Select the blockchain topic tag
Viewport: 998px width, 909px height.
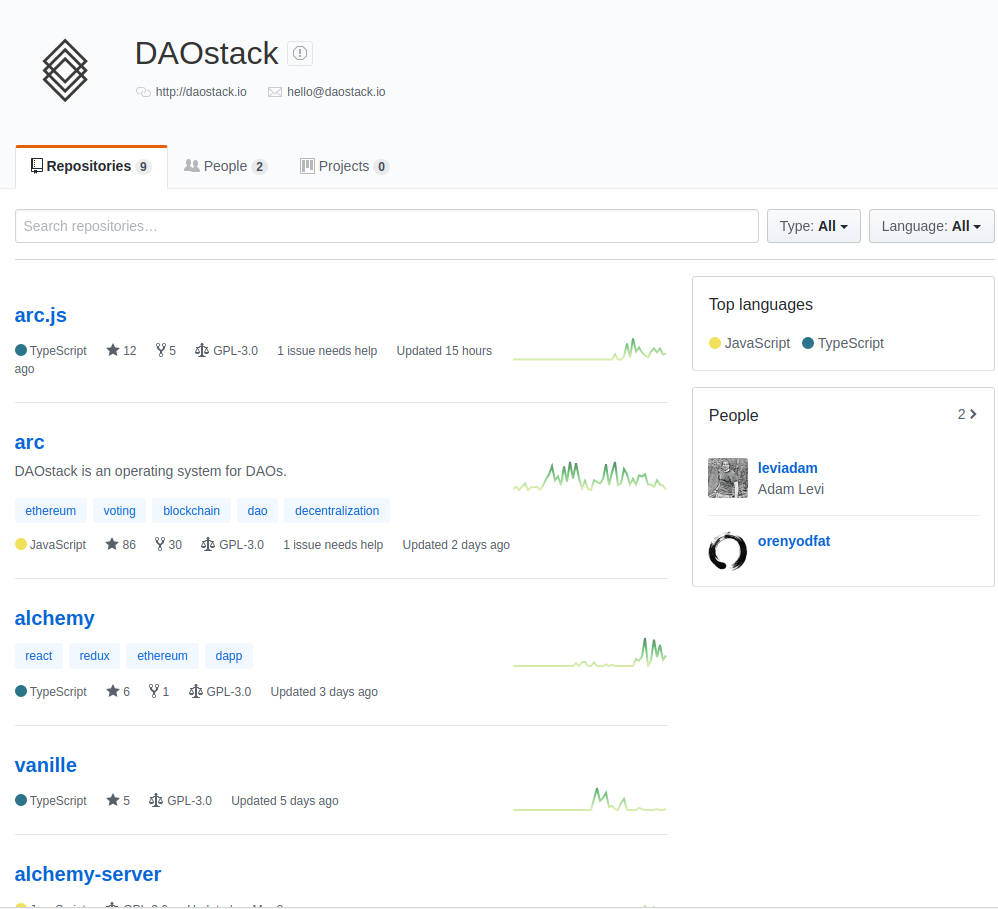[x=192, y=511]
